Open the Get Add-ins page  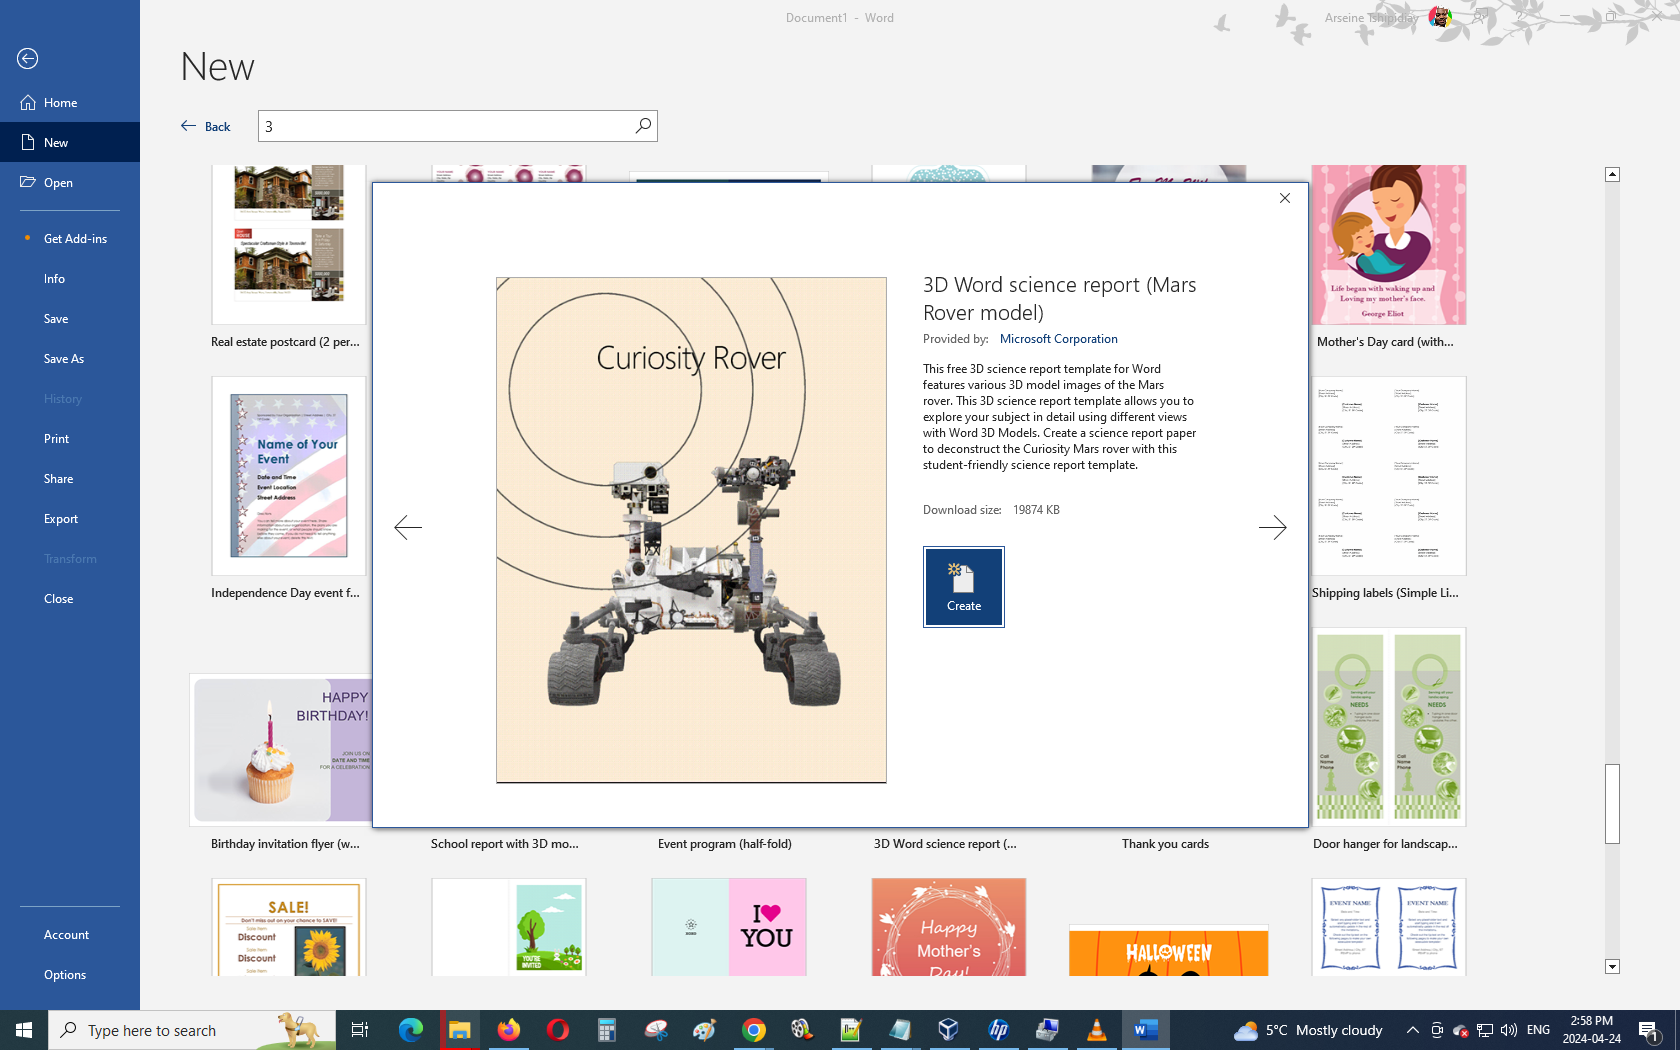(x=75, y=239)
